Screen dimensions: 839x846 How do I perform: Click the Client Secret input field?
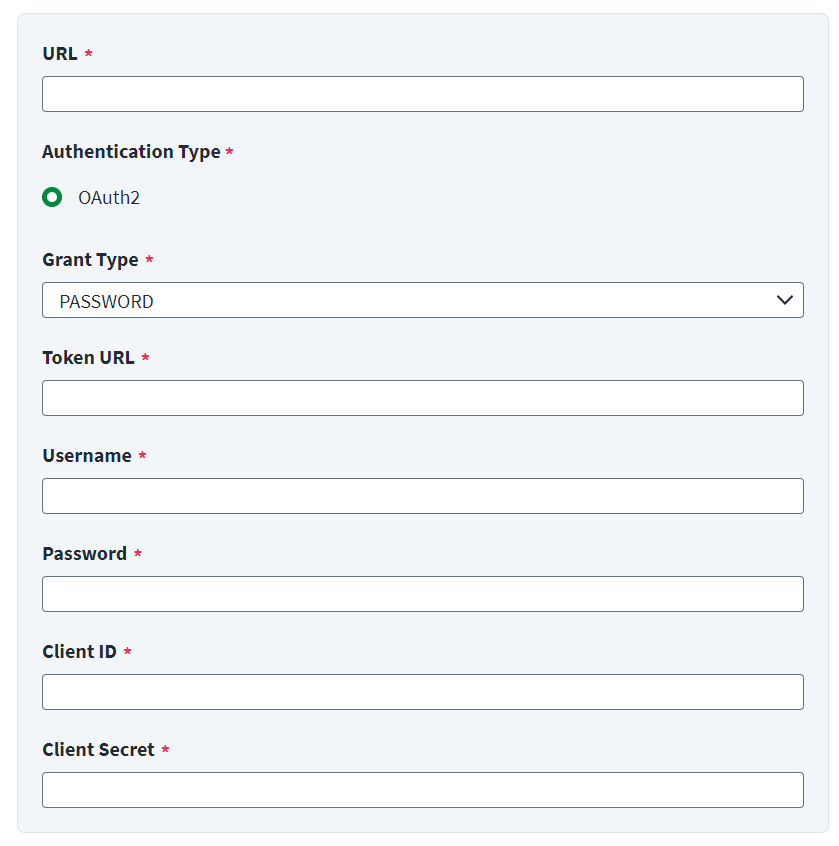pyautogui.click(x=423, y=790)
